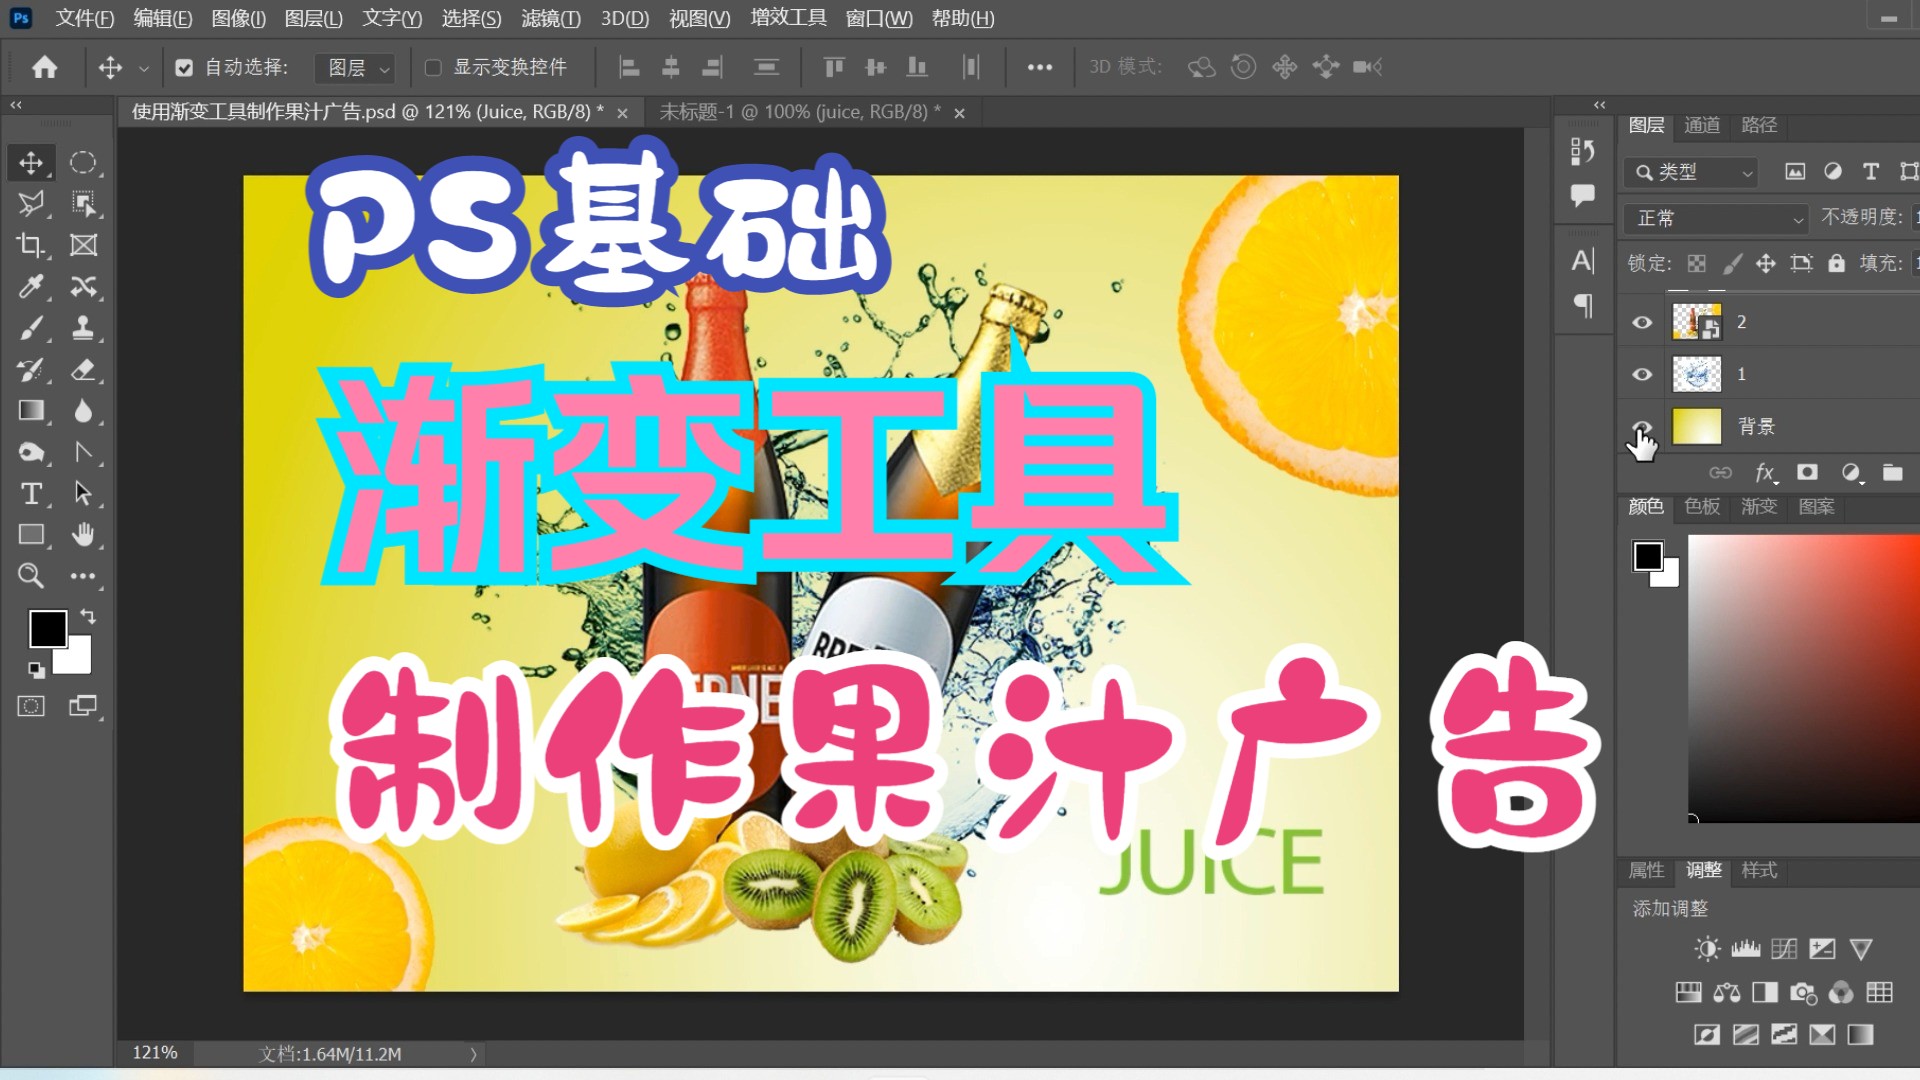
Task: Change the screen mode
Action: pyautogui.click(x=83, y=707)
